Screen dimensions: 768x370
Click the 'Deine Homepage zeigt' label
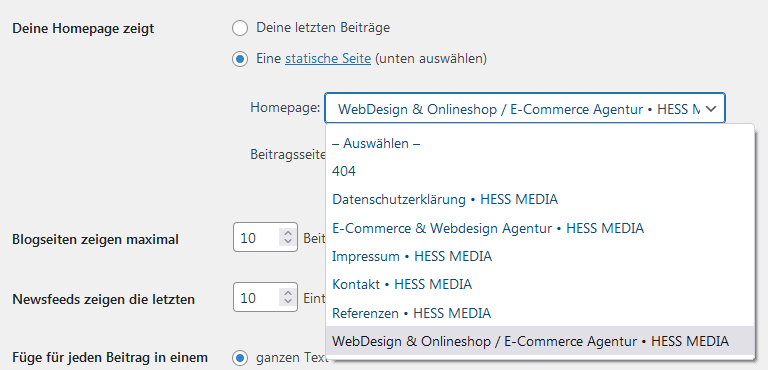coord(83,28)
